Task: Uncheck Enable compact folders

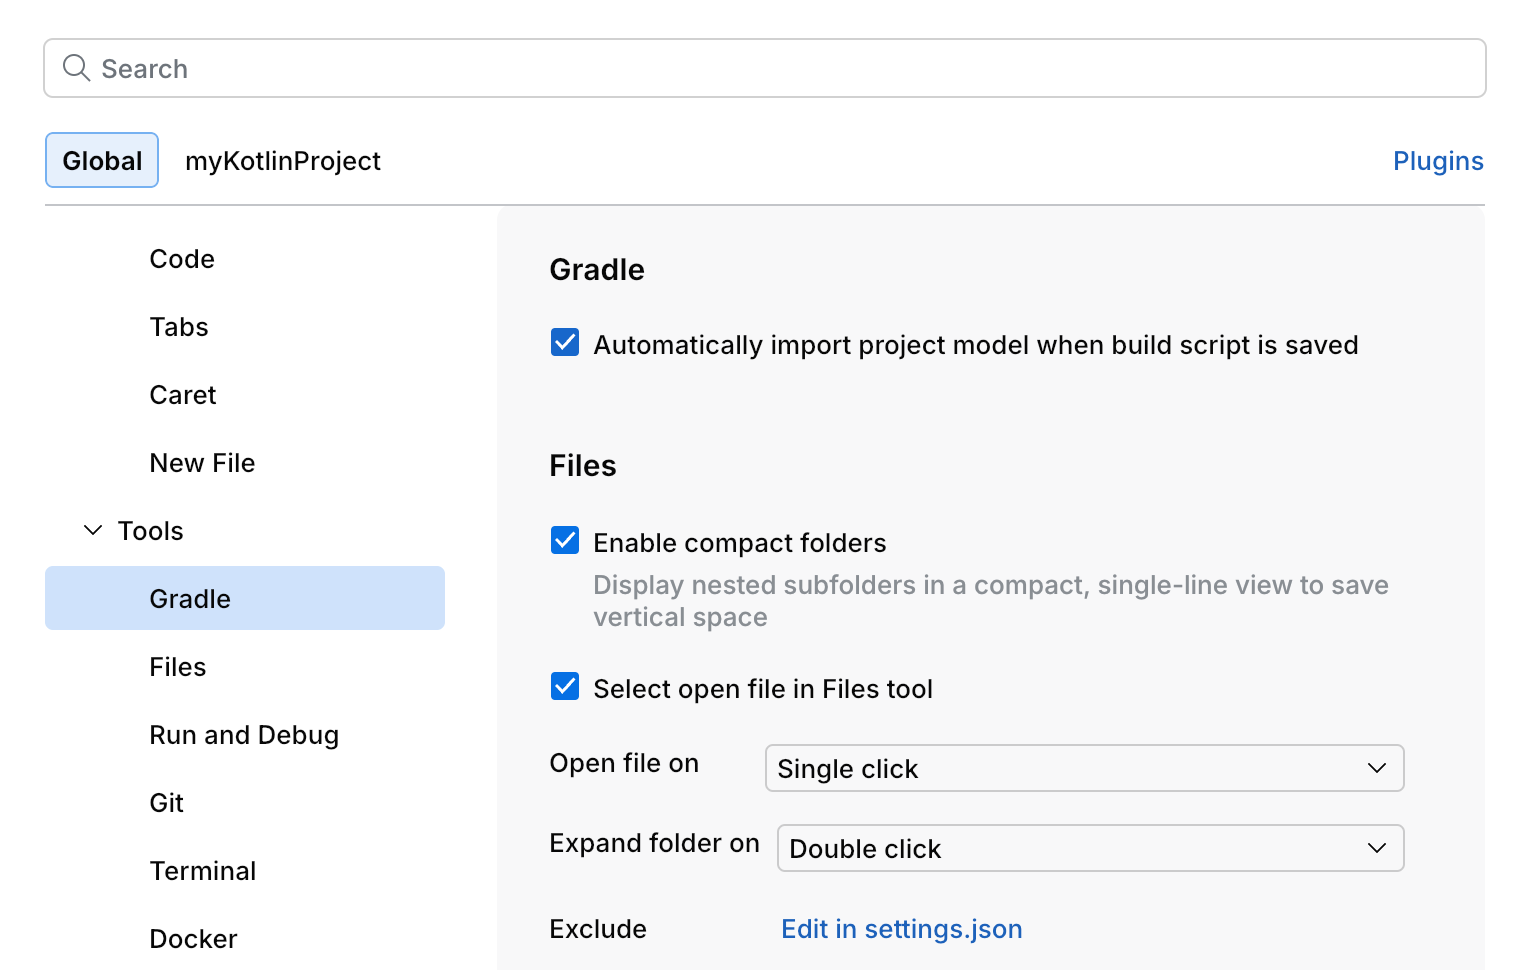Action: (x=565, y=540)
